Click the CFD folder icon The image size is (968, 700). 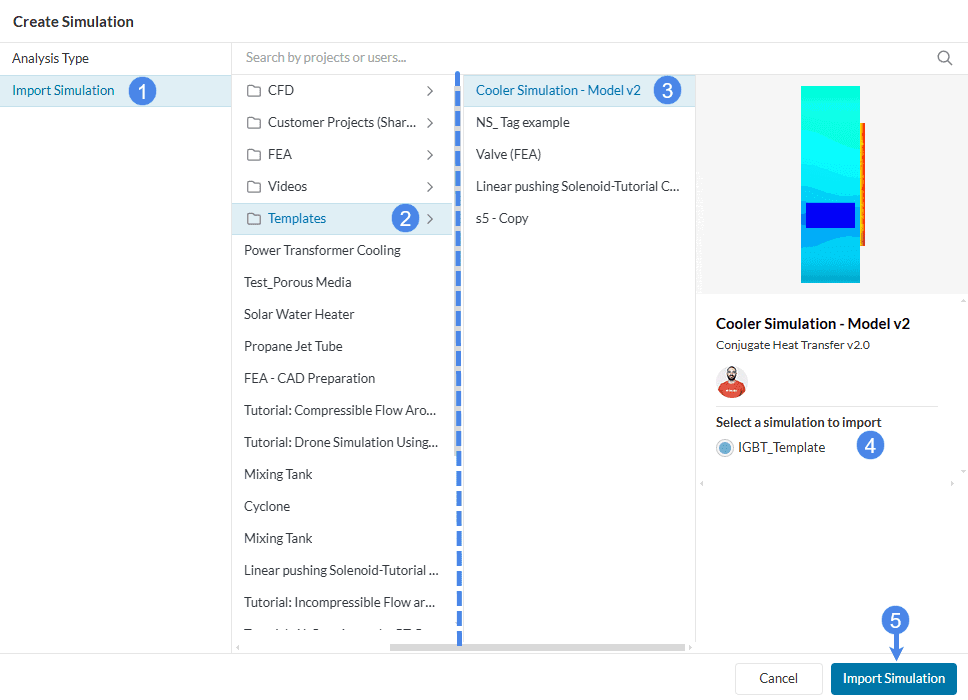point(254,91)
